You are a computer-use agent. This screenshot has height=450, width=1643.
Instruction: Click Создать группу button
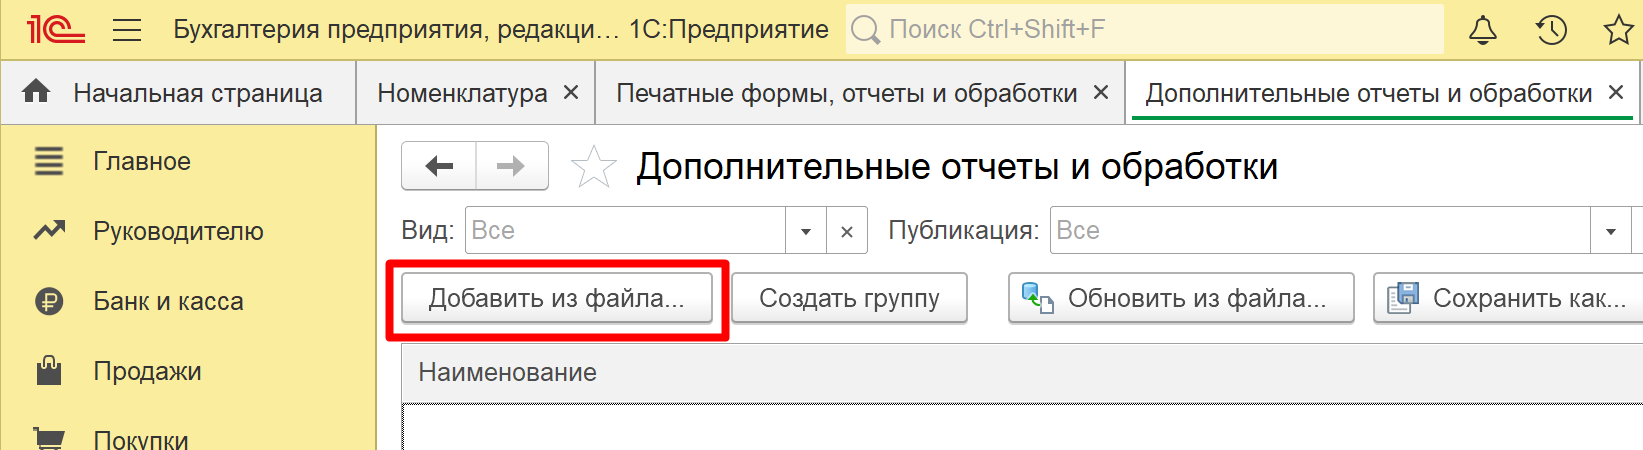click(x=849, y=298)
